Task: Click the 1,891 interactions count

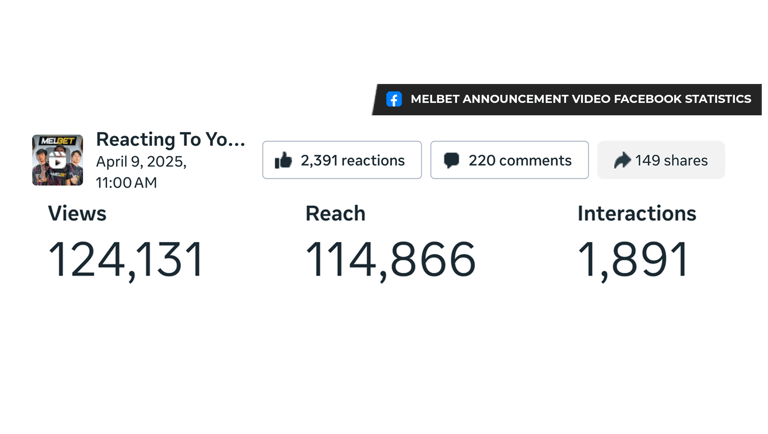Action: [x=634, y=260]
